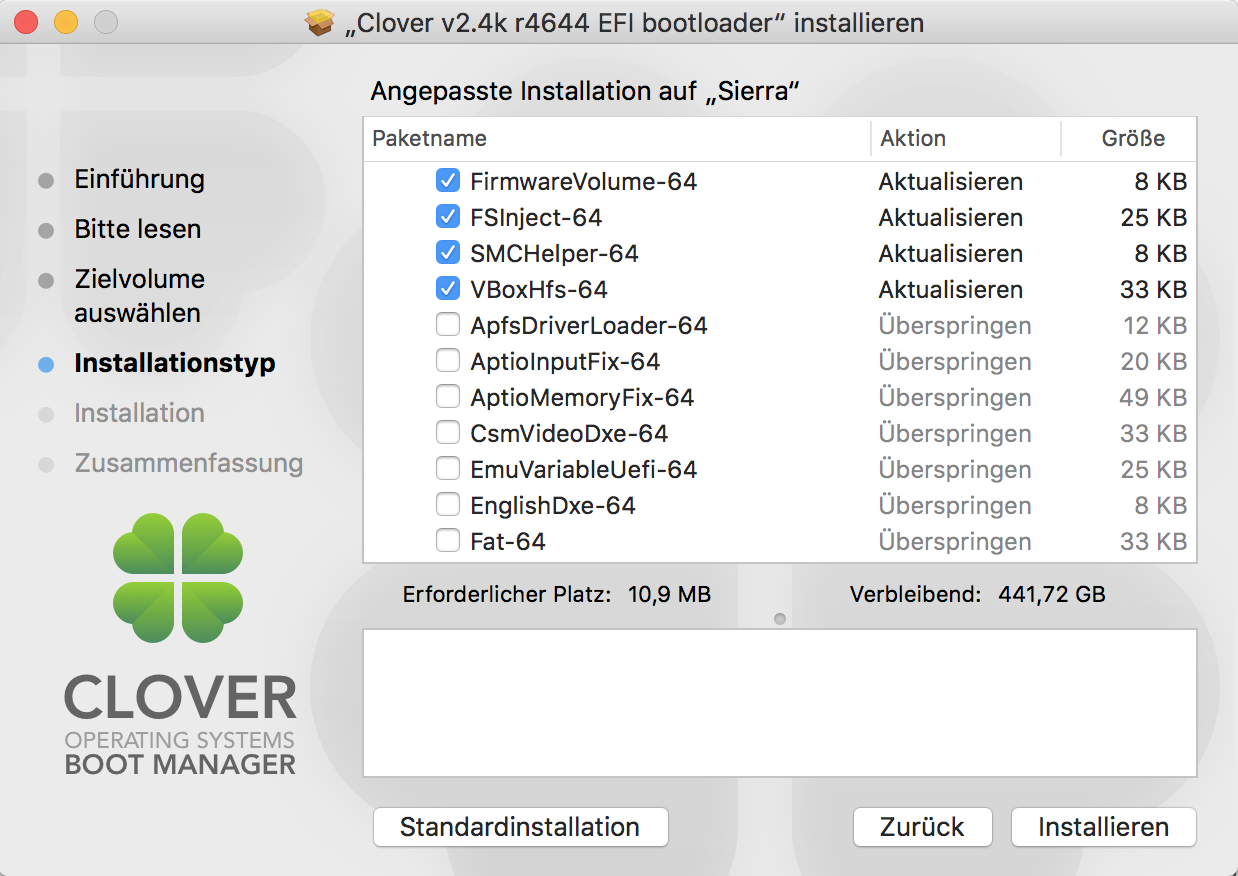Select the Bitte lesen step

coord(138,229)
